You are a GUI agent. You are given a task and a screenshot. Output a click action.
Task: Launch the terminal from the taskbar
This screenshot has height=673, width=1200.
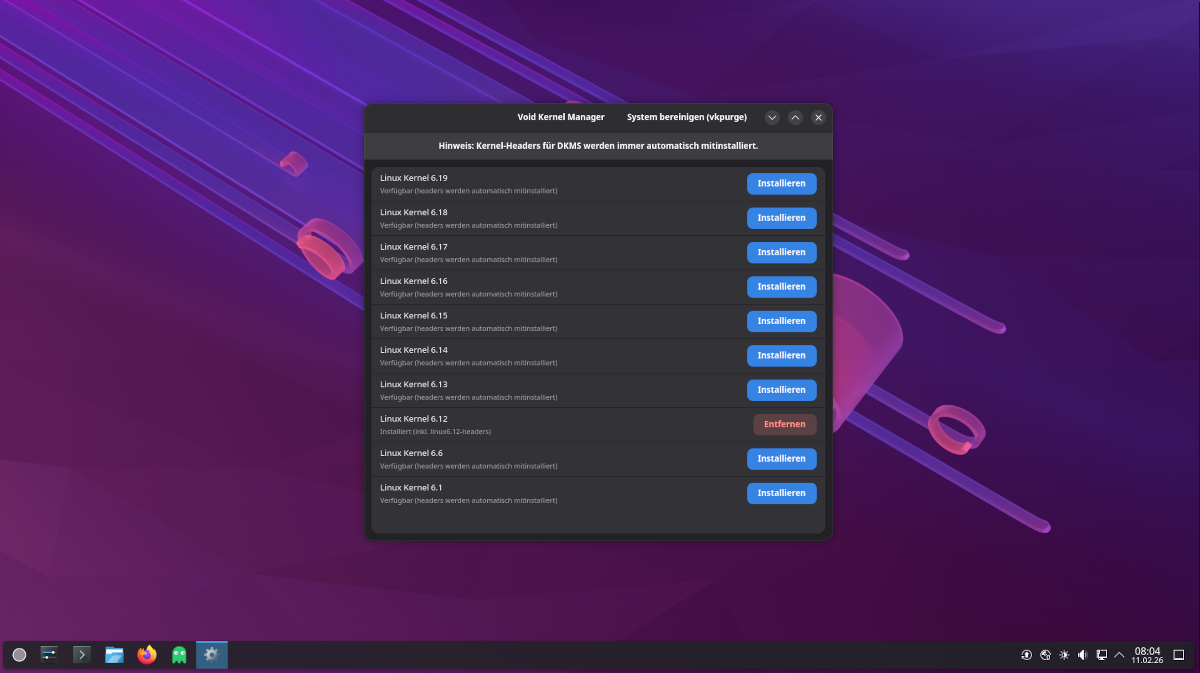81,654
